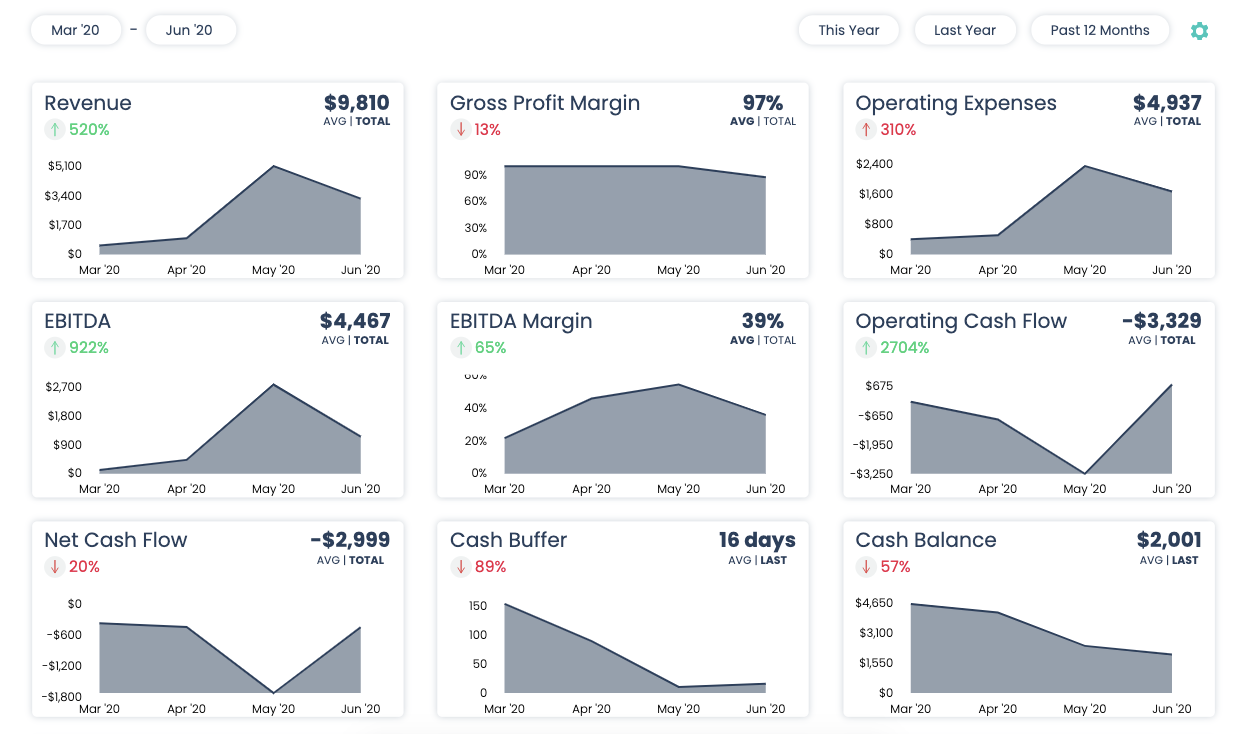Image resolution: width=1241 pixels, height=734 pixels.
Task: Click the EBITDA Margin card title
Action: coord(521,321)
